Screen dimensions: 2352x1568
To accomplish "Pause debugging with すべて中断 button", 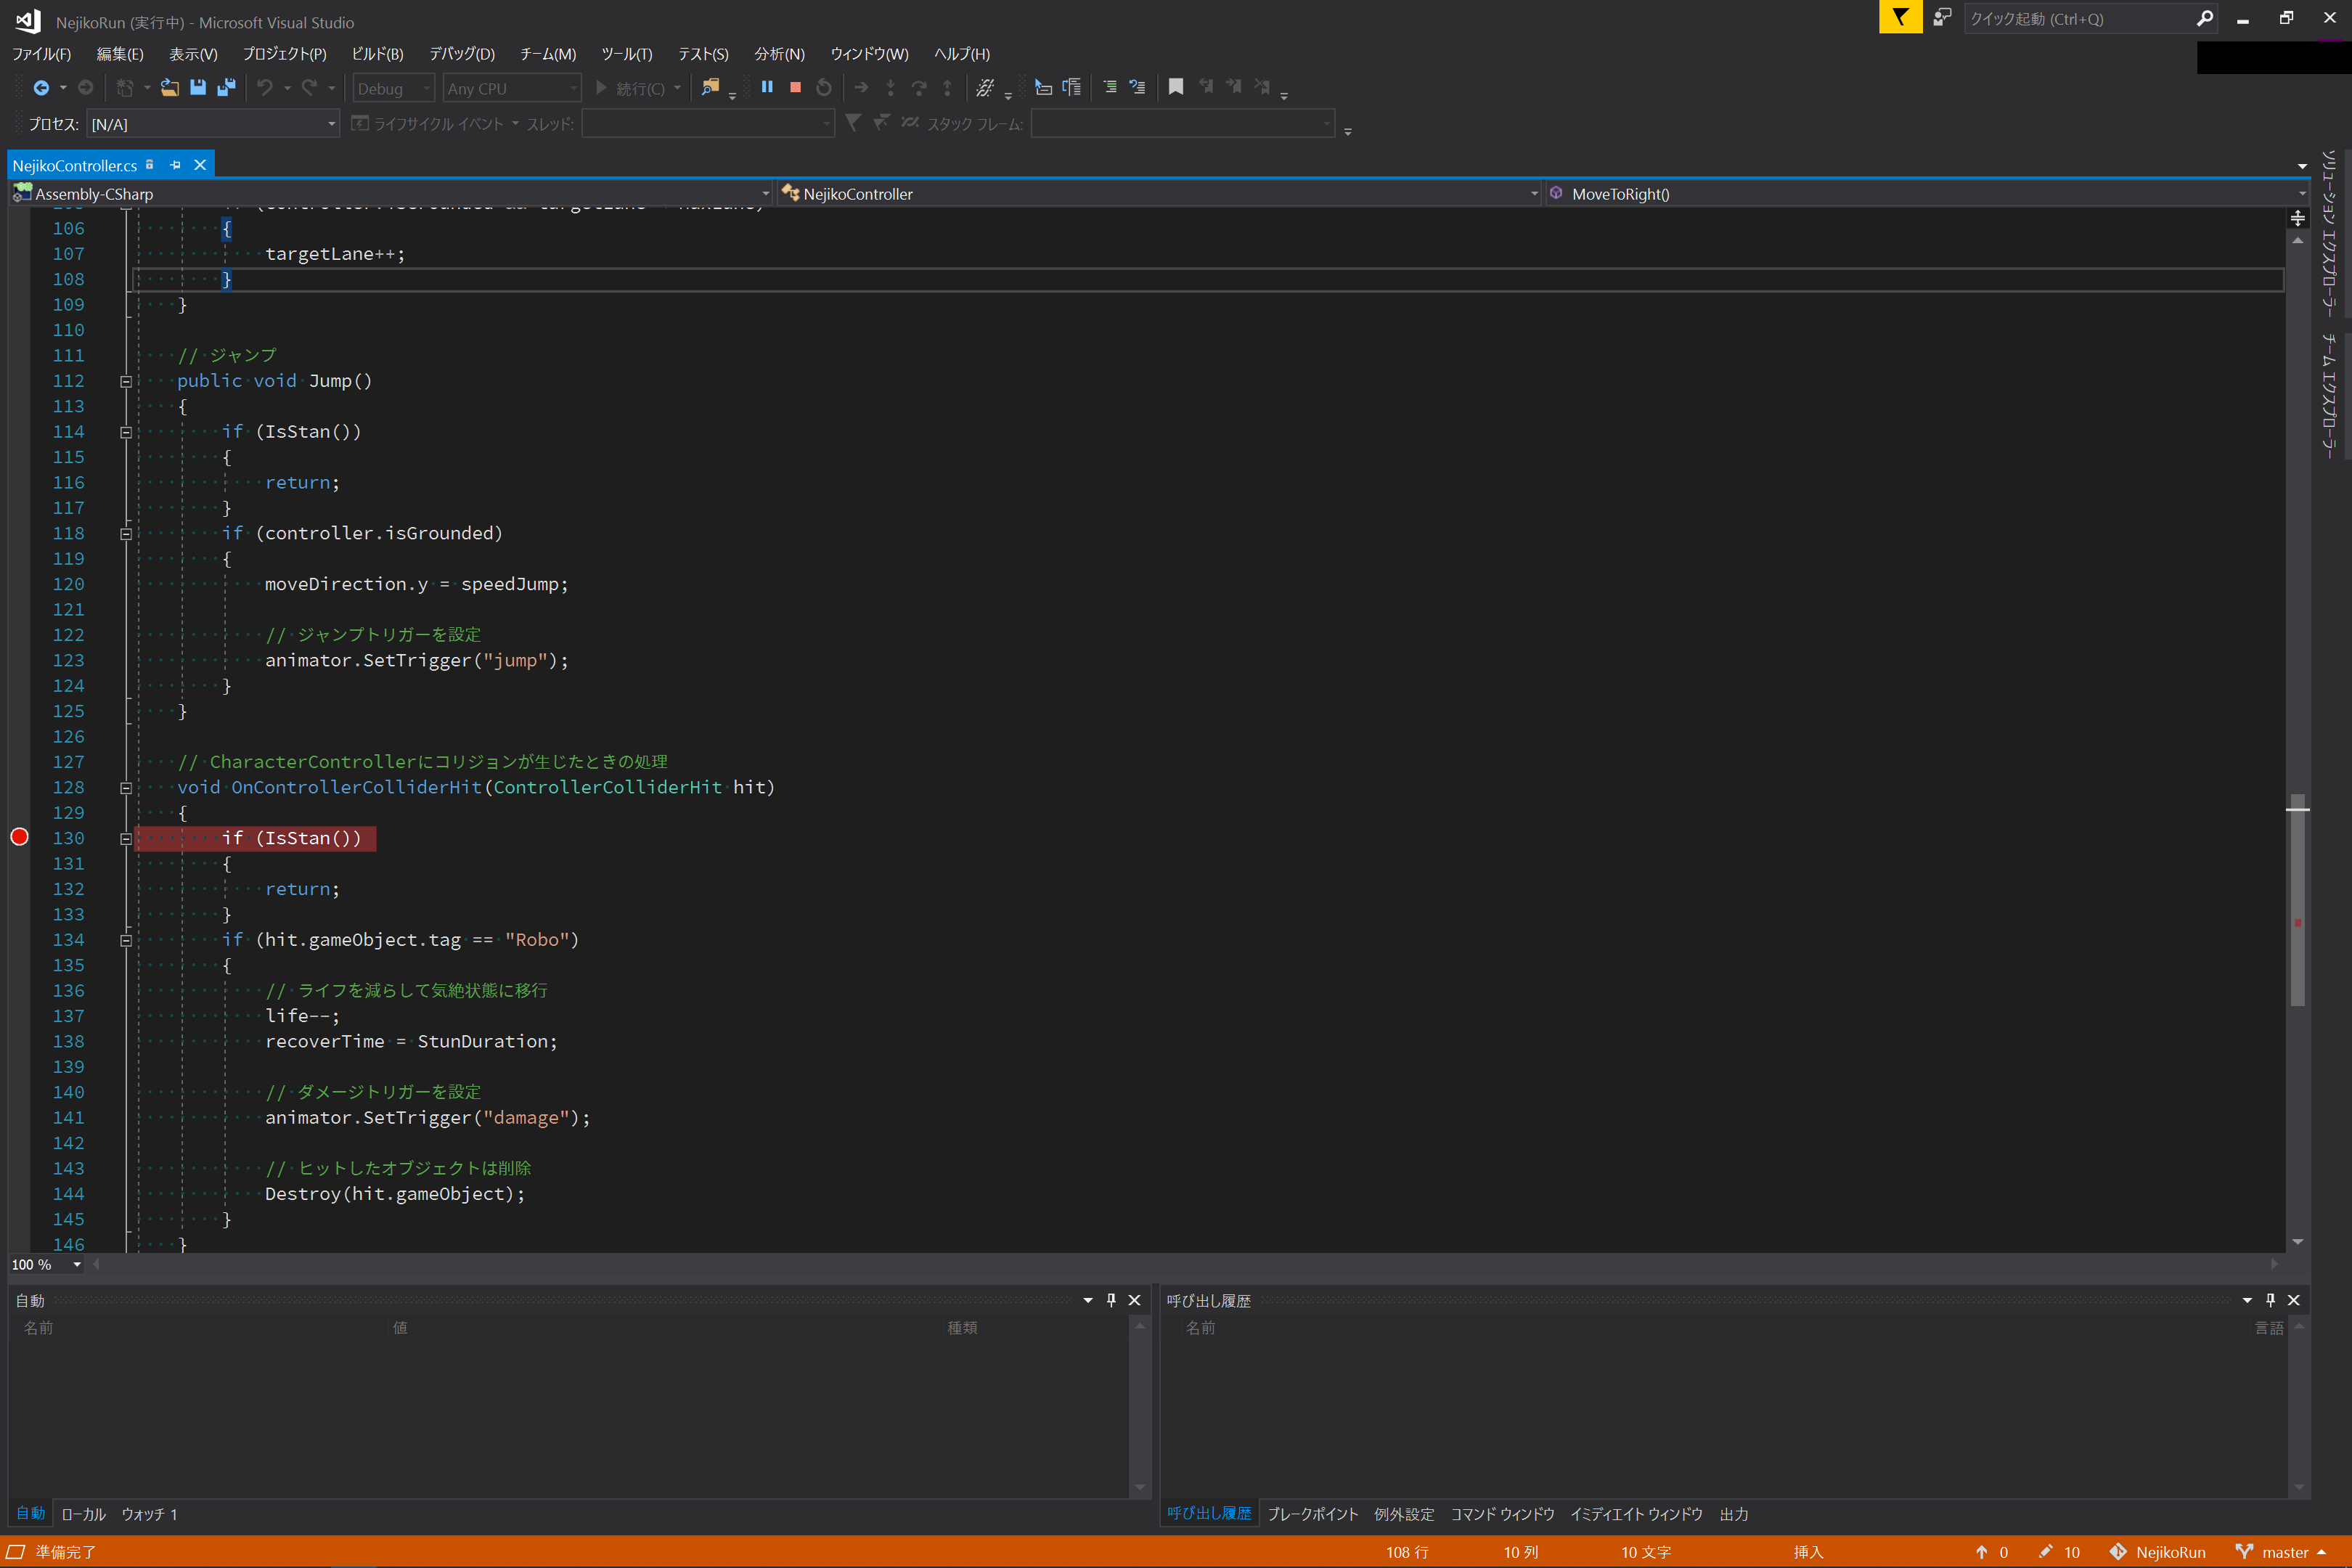I will click(766, 88).
